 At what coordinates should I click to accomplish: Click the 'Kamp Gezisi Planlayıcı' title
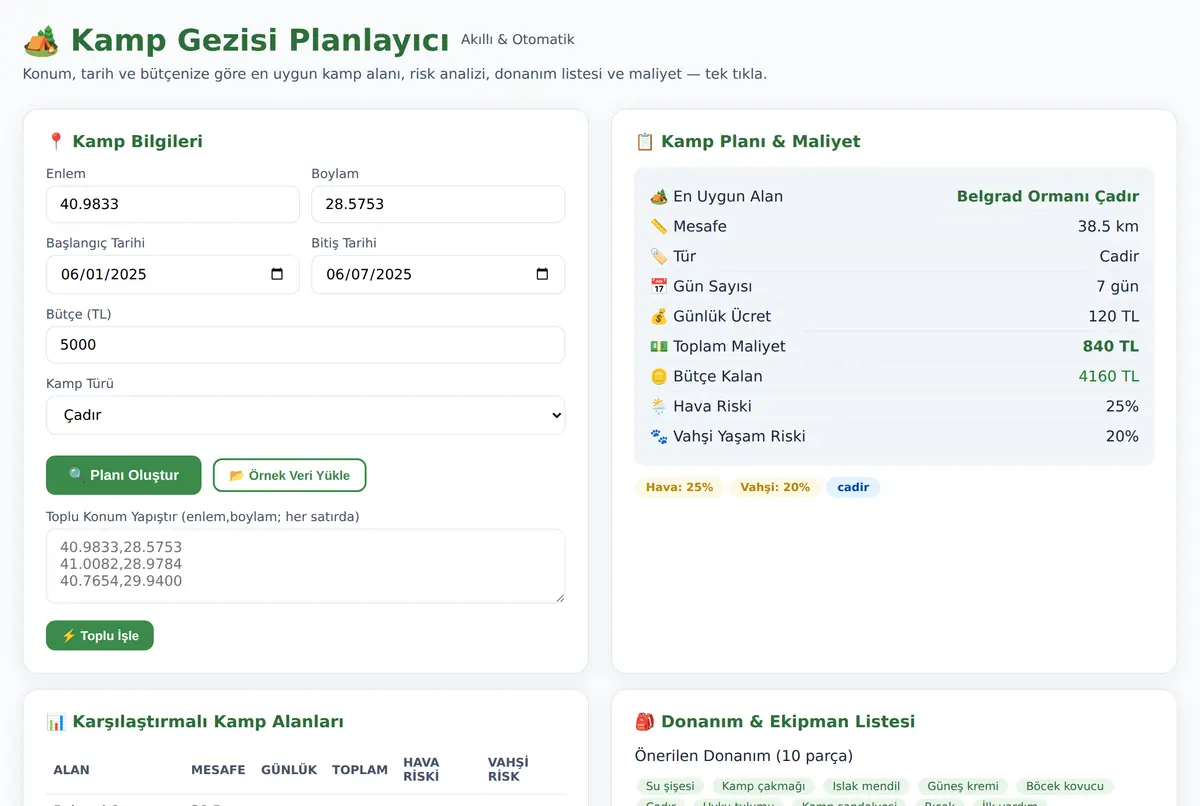tap(260, 41)
